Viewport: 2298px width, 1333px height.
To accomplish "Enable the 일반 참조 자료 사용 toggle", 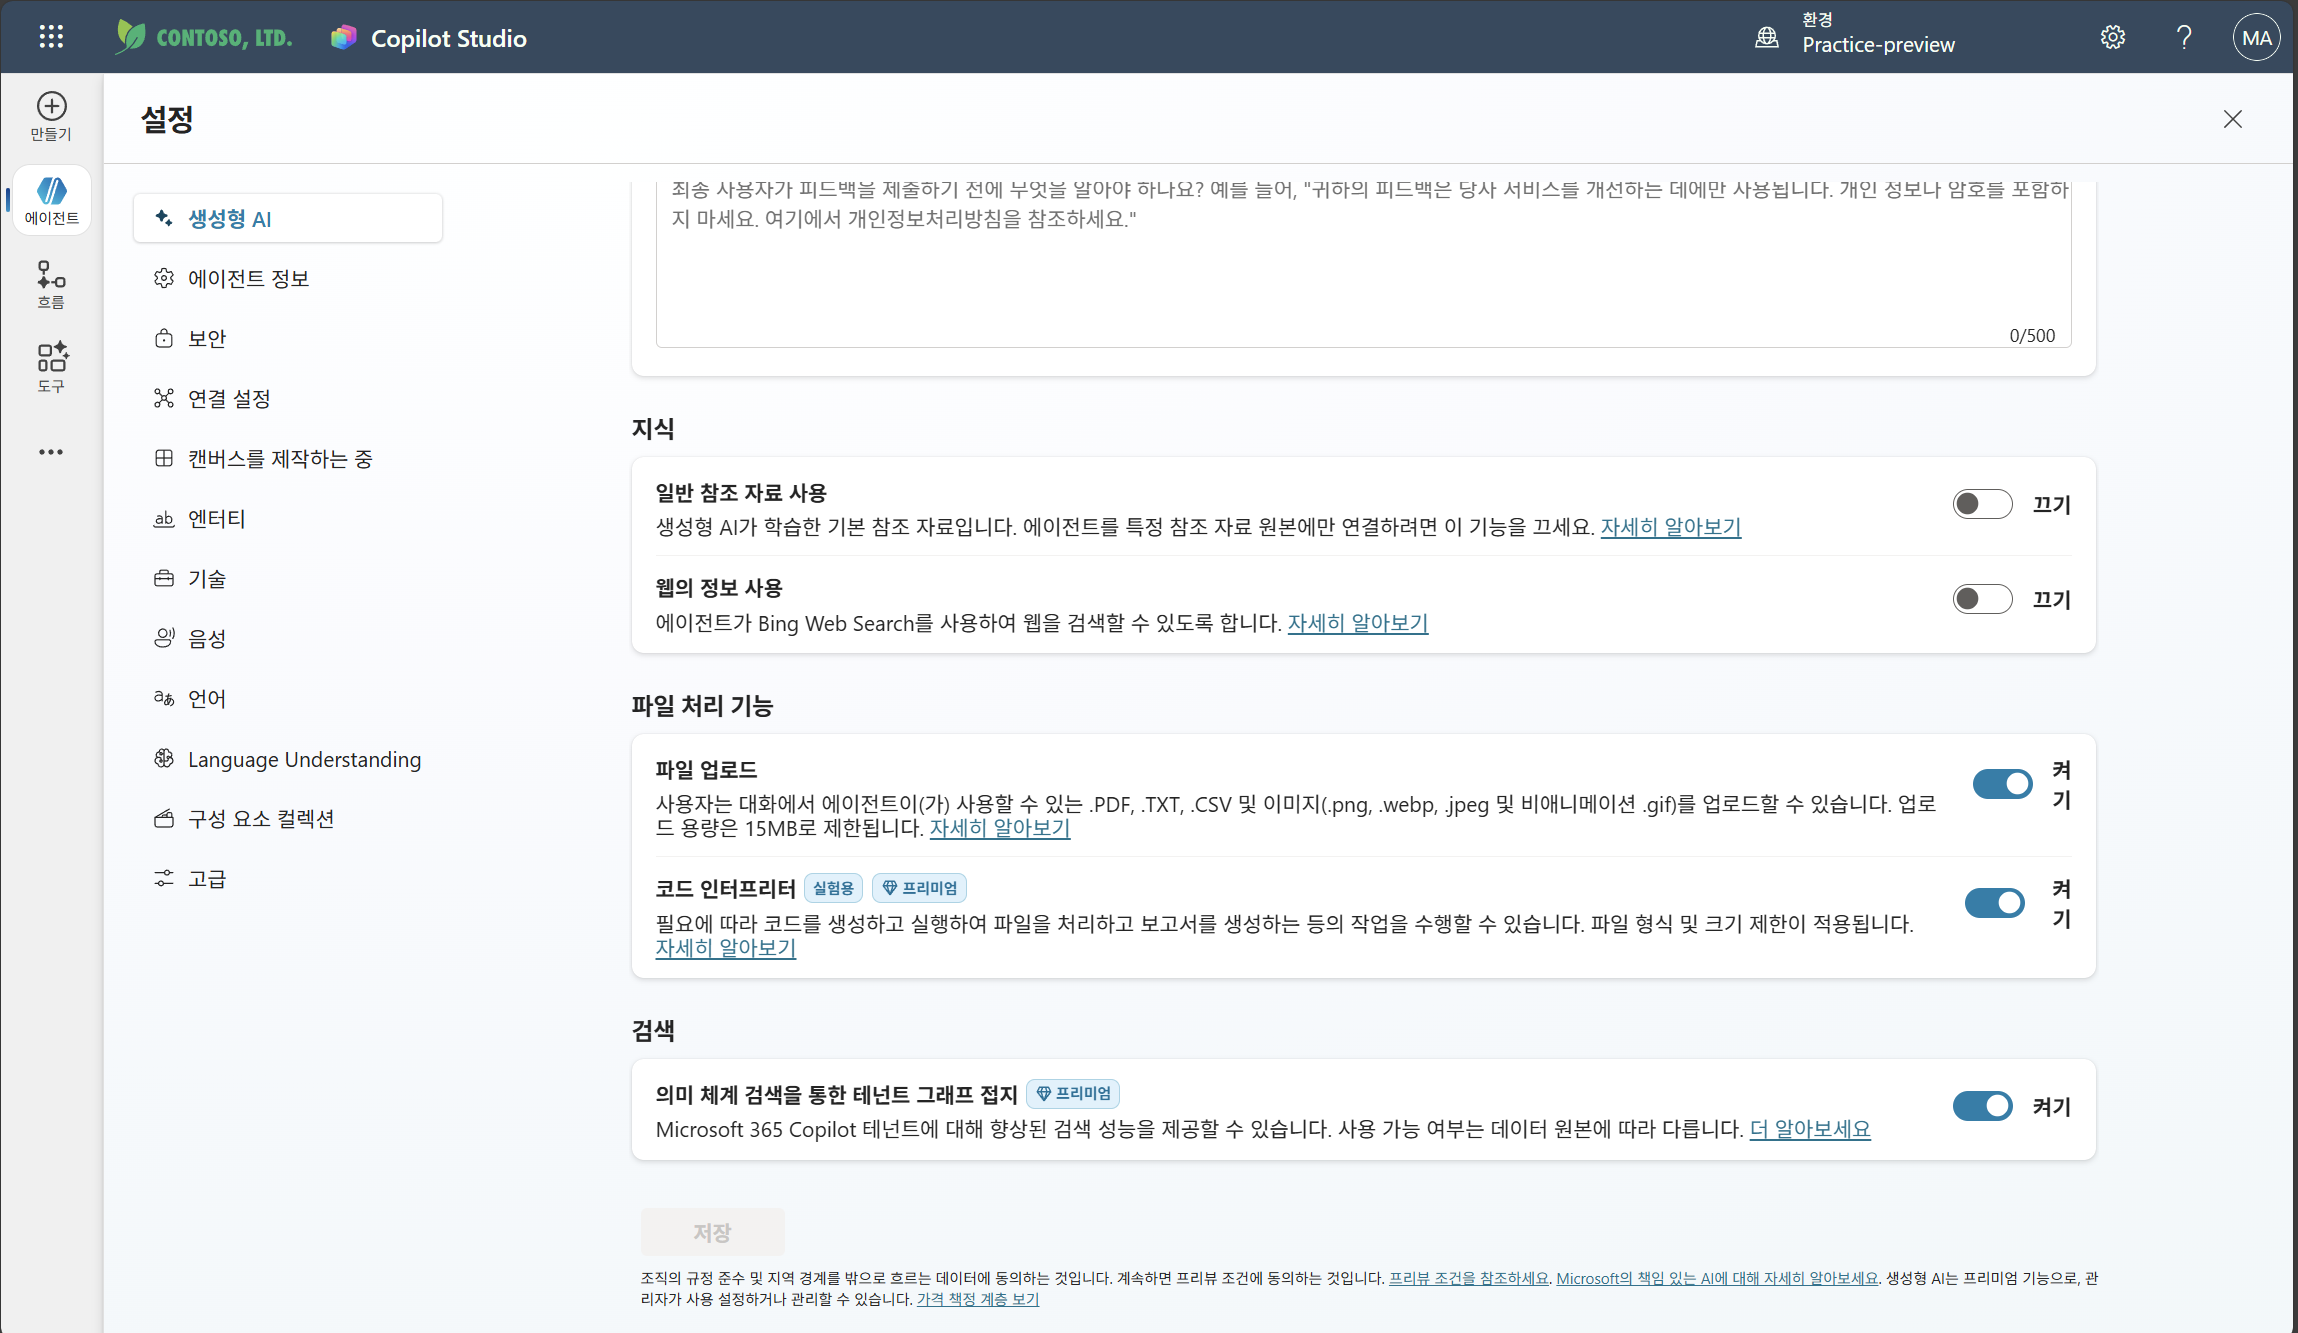I will pyautogui.click(x=1982, y=504).
